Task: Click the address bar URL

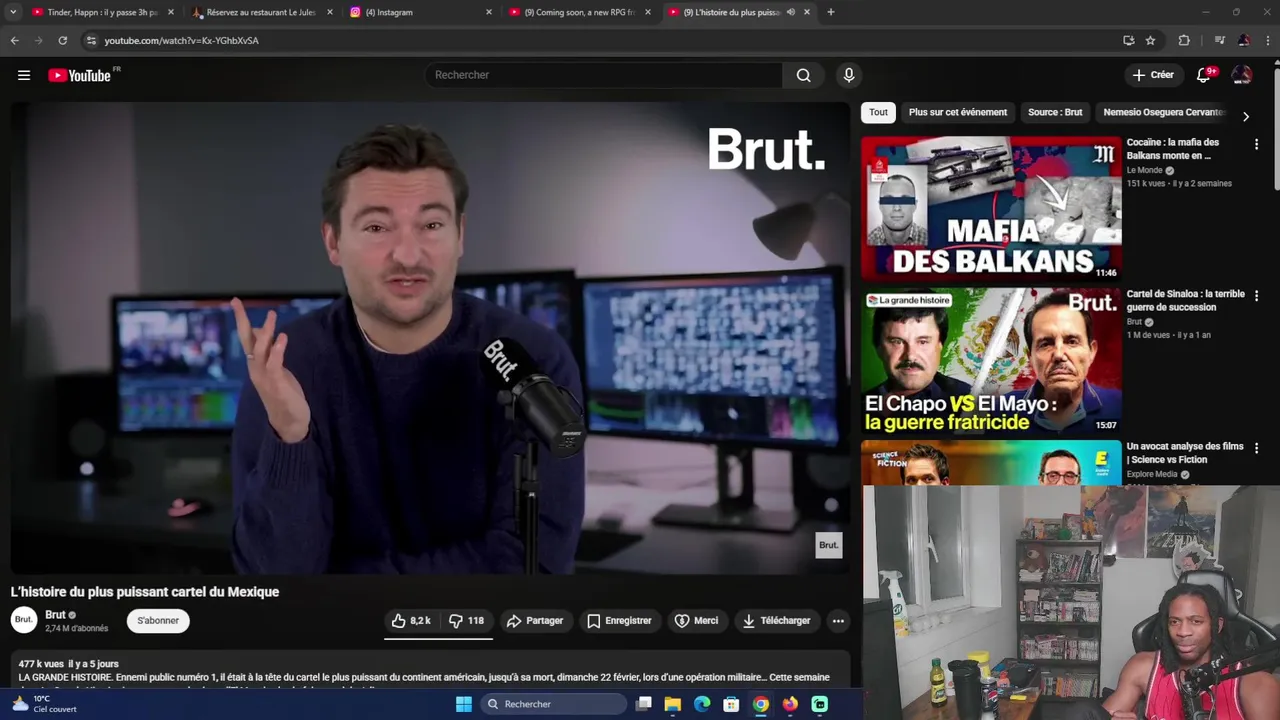Action: [x=181, y=40]
